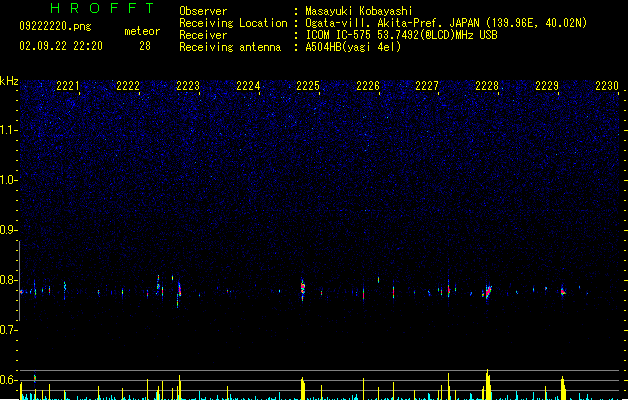Image resolution: width=629 pixels, height=400 pixels.
Task: Click the 2226 time marker
Action: point(368,86)
